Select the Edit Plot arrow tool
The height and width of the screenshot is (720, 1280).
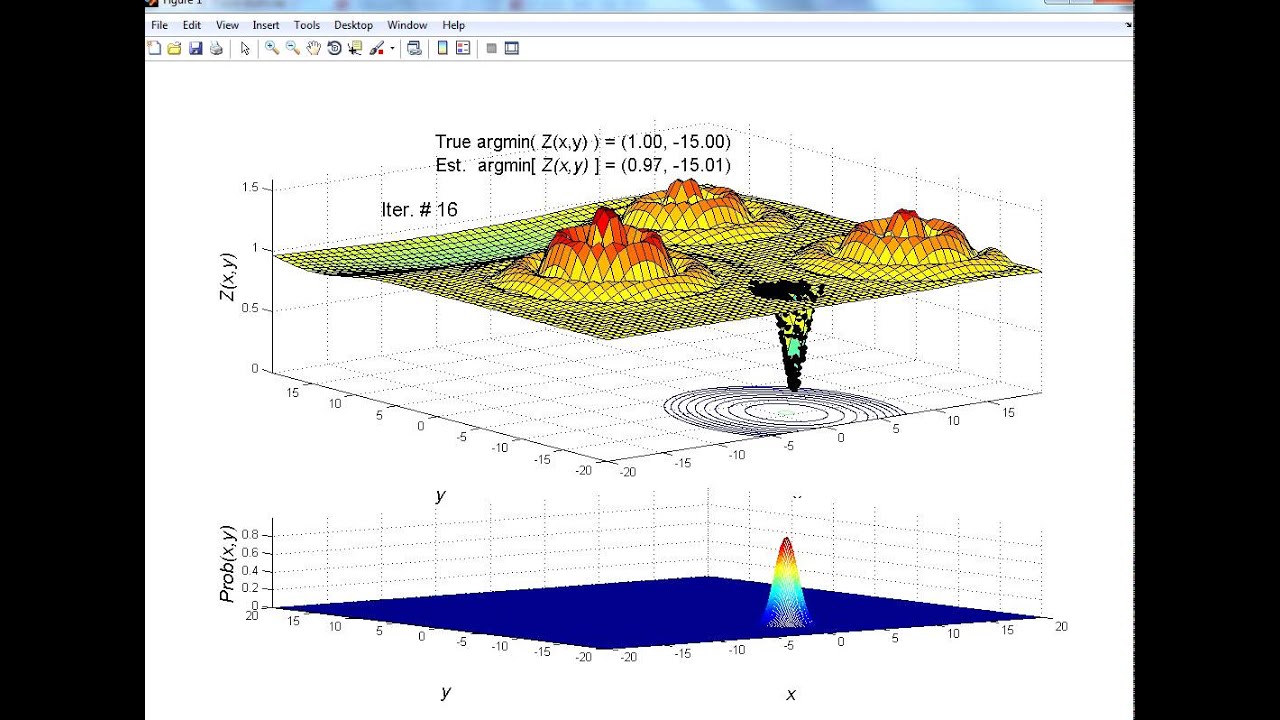pos(245,48)
